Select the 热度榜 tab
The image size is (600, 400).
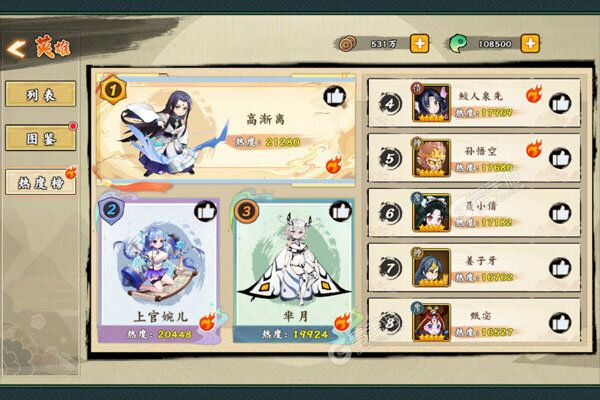(41, 182)
